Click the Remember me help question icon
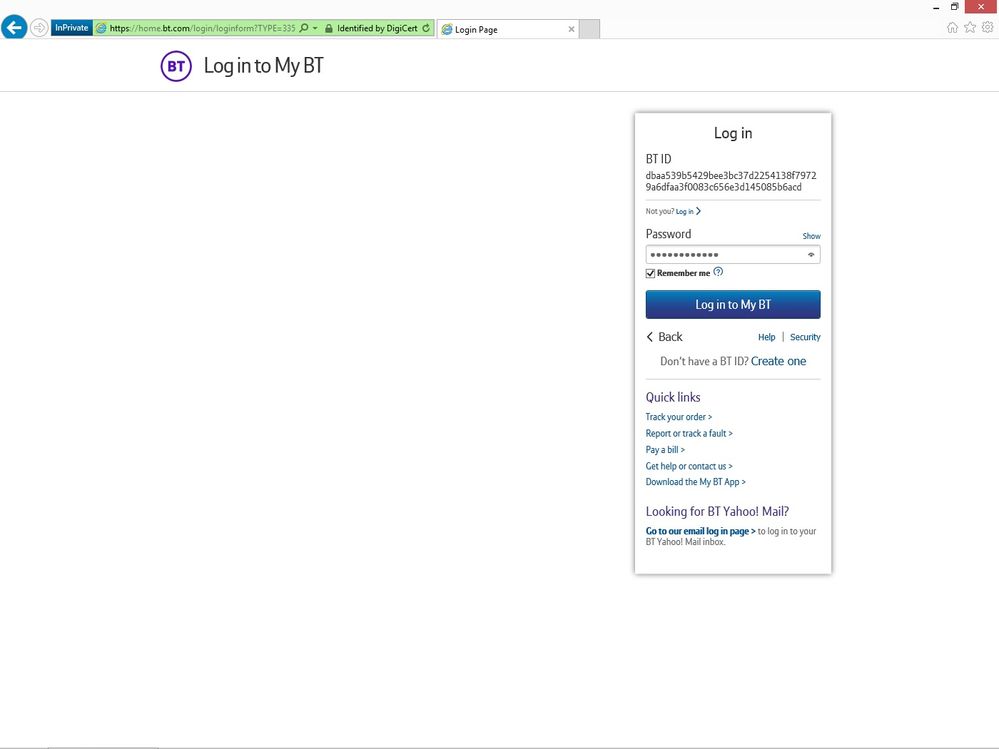Viewport: 999px width, 749px height. [718, 272]
